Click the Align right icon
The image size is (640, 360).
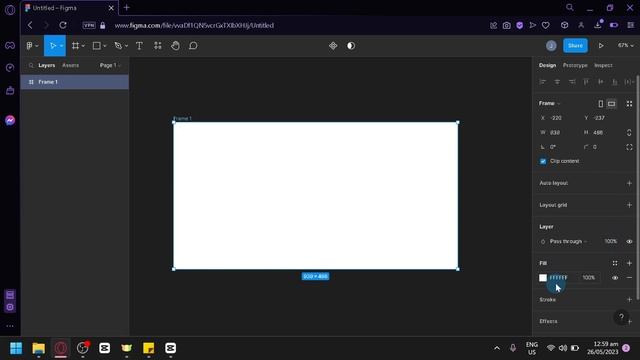[x=572, y=82]
